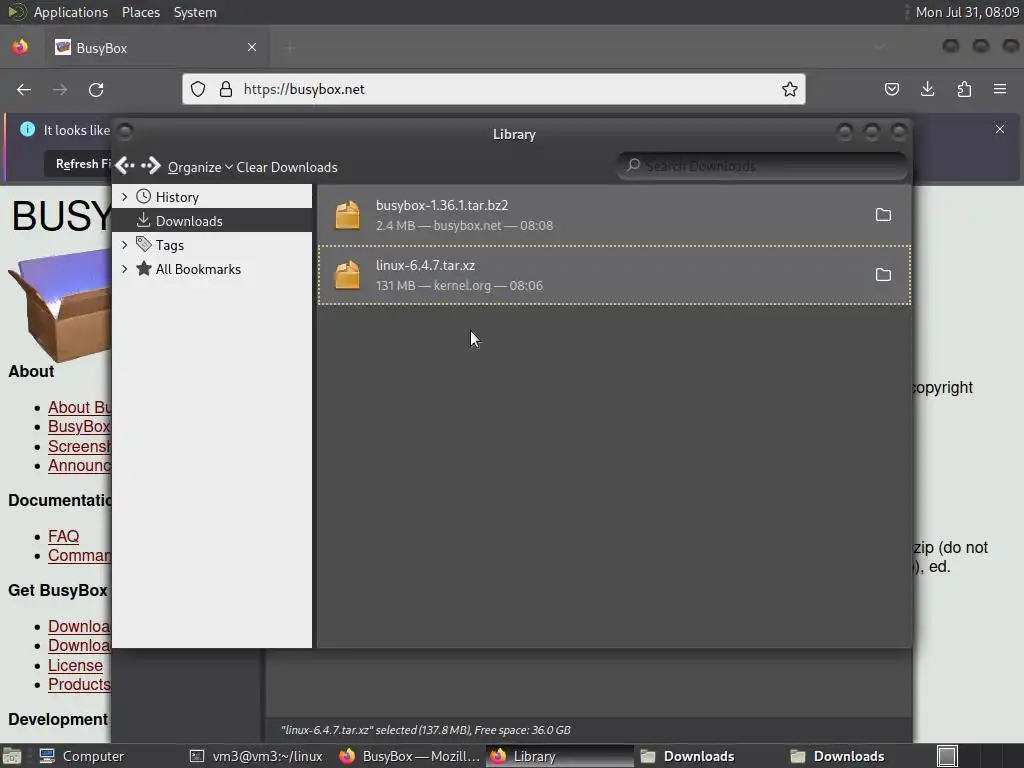Click Clear Downloads button
Viewport: 1024px width, 768px height.
tap(287, 167)
